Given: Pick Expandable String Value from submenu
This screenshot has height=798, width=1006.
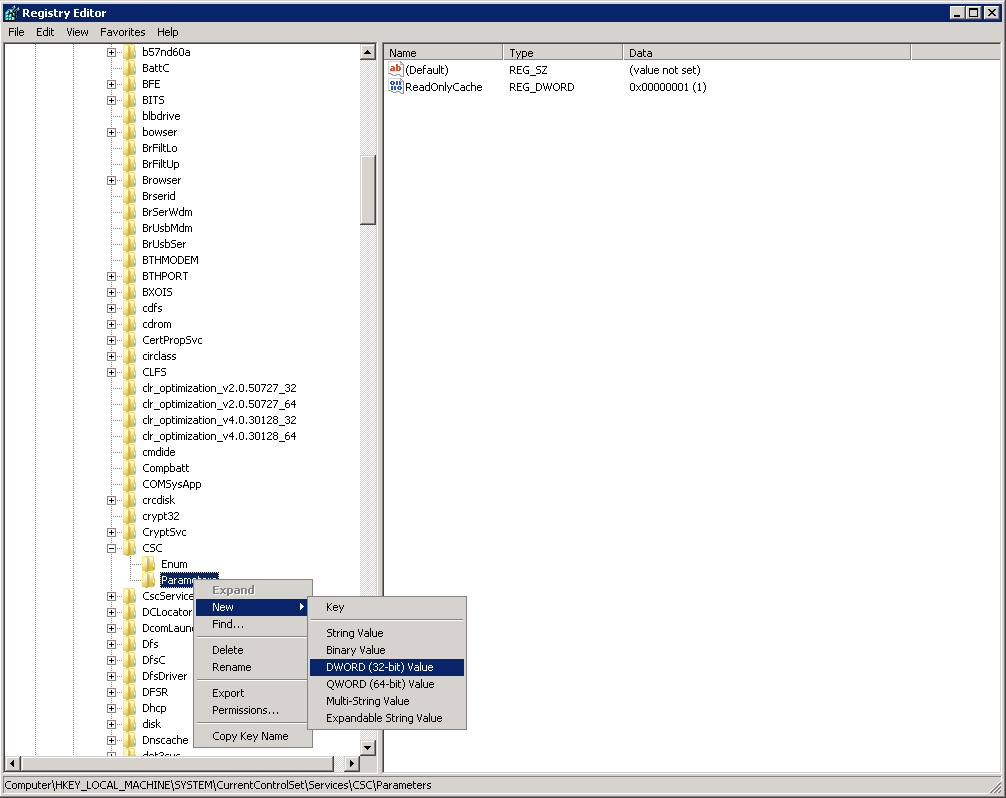Looking at the screenshot, I should (x=387, y=718).
